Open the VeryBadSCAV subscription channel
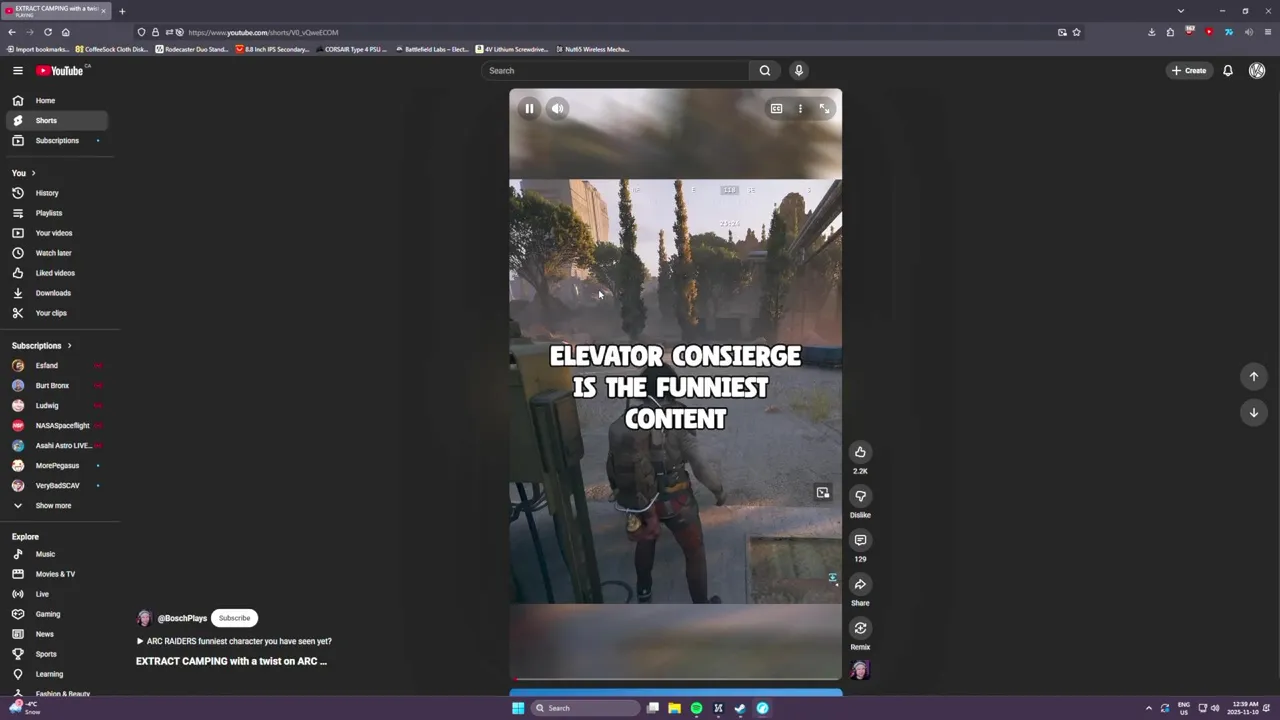1280x720 pixels. click(x=56, y=485)
